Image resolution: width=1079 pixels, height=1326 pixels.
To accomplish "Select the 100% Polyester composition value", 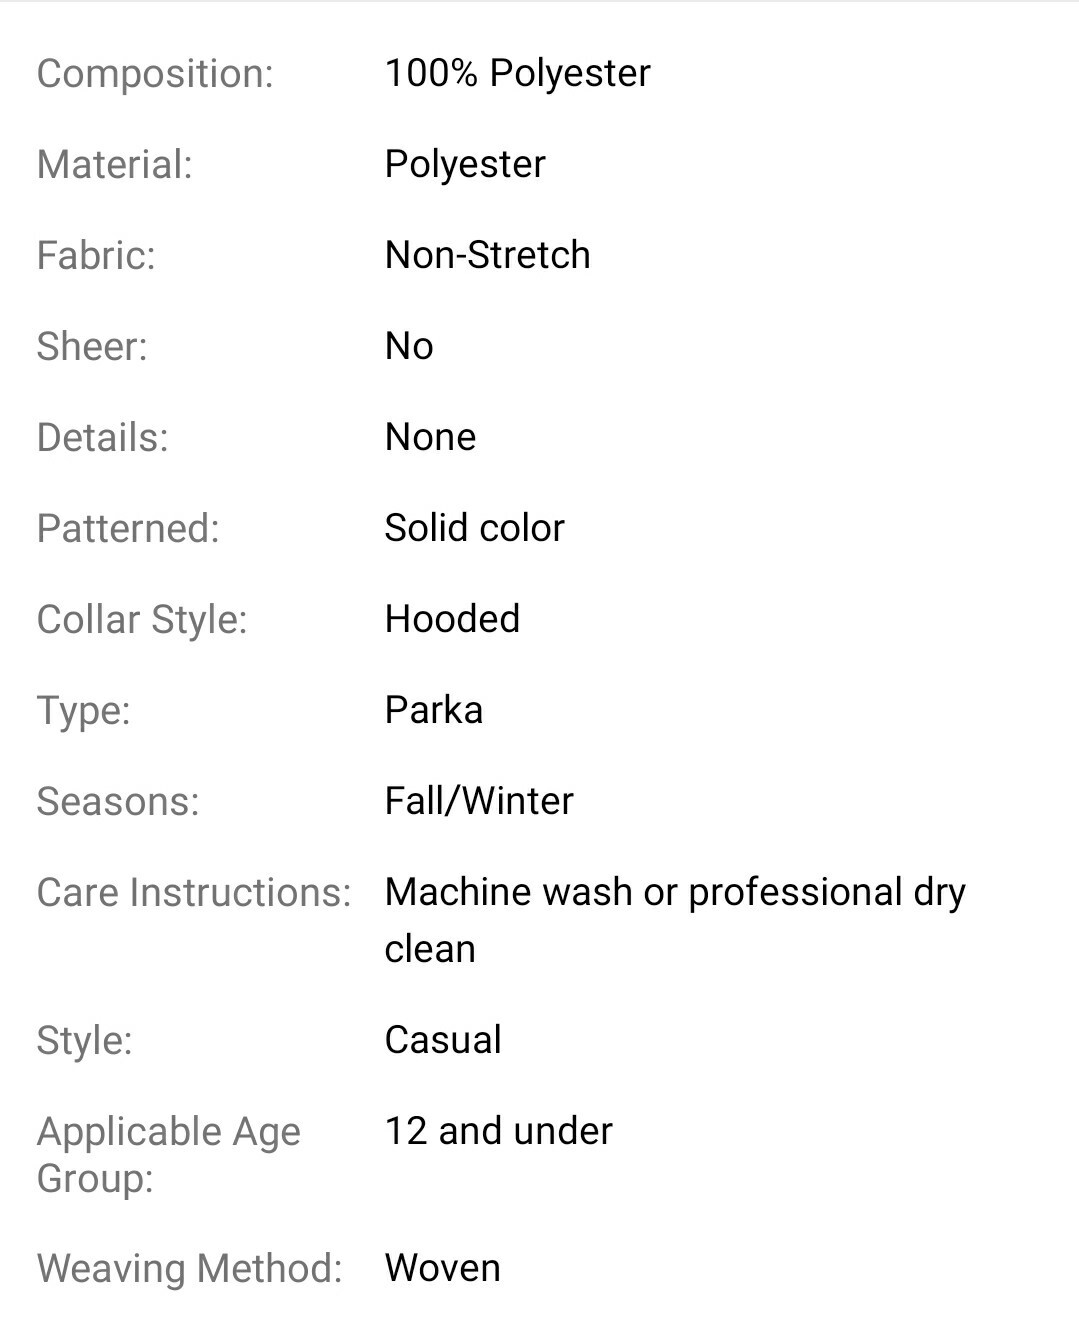I will coord(517,73).
